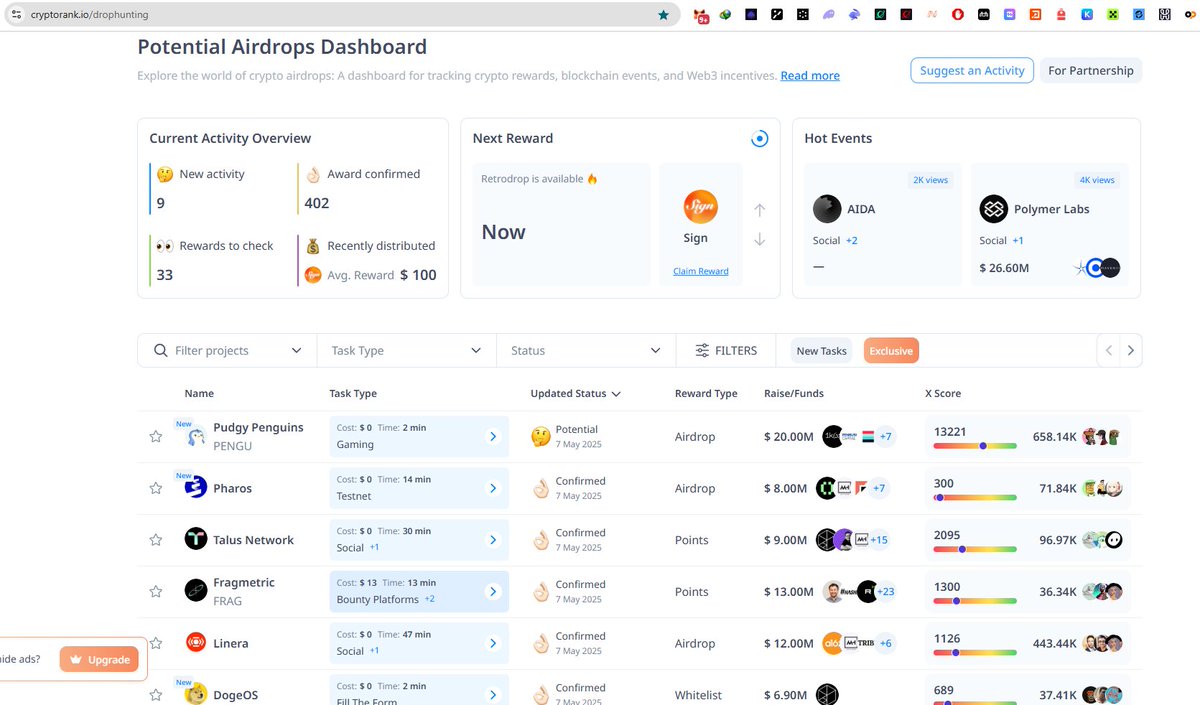Favorite Pharos with its star icon
This screenshot has width=1200, height=705.
156,488
